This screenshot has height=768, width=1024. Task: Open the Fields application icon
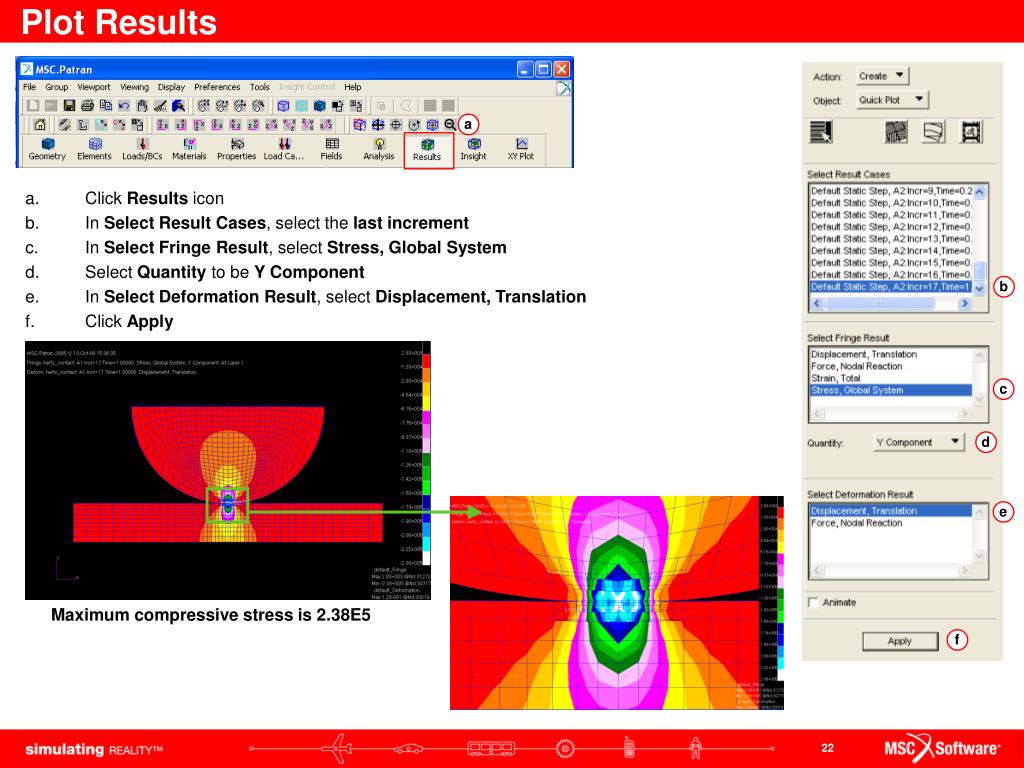pyautogui.click(x=331, y=150)
